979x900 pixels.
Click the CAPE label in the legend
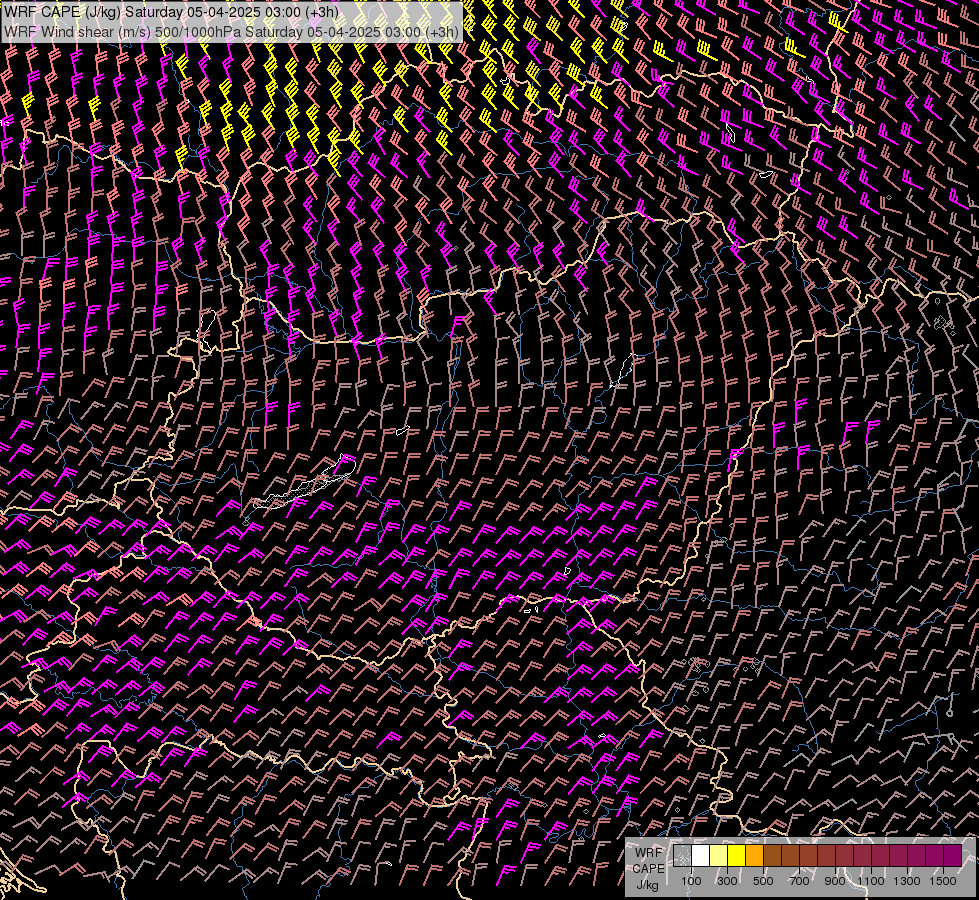pos(648,869)
